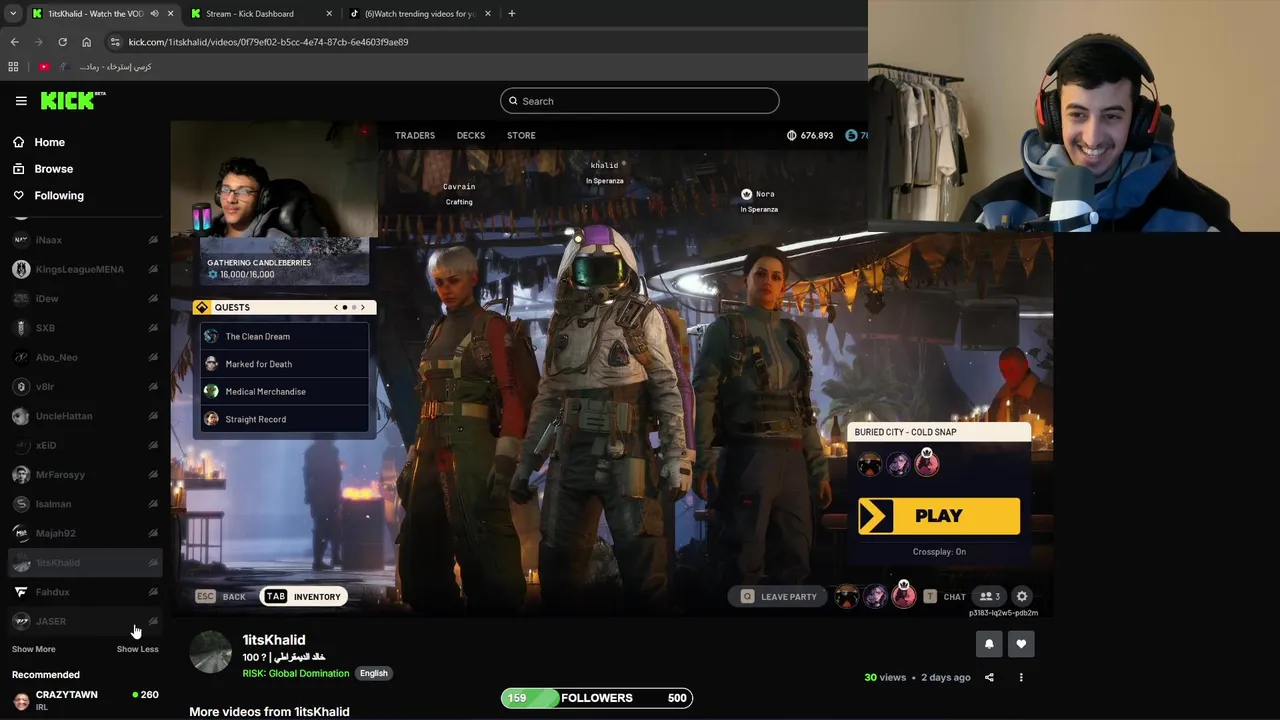Screen dimensions: 1280x720
Task: Click the offline icon beside iNaax
Action: (153, 240)
